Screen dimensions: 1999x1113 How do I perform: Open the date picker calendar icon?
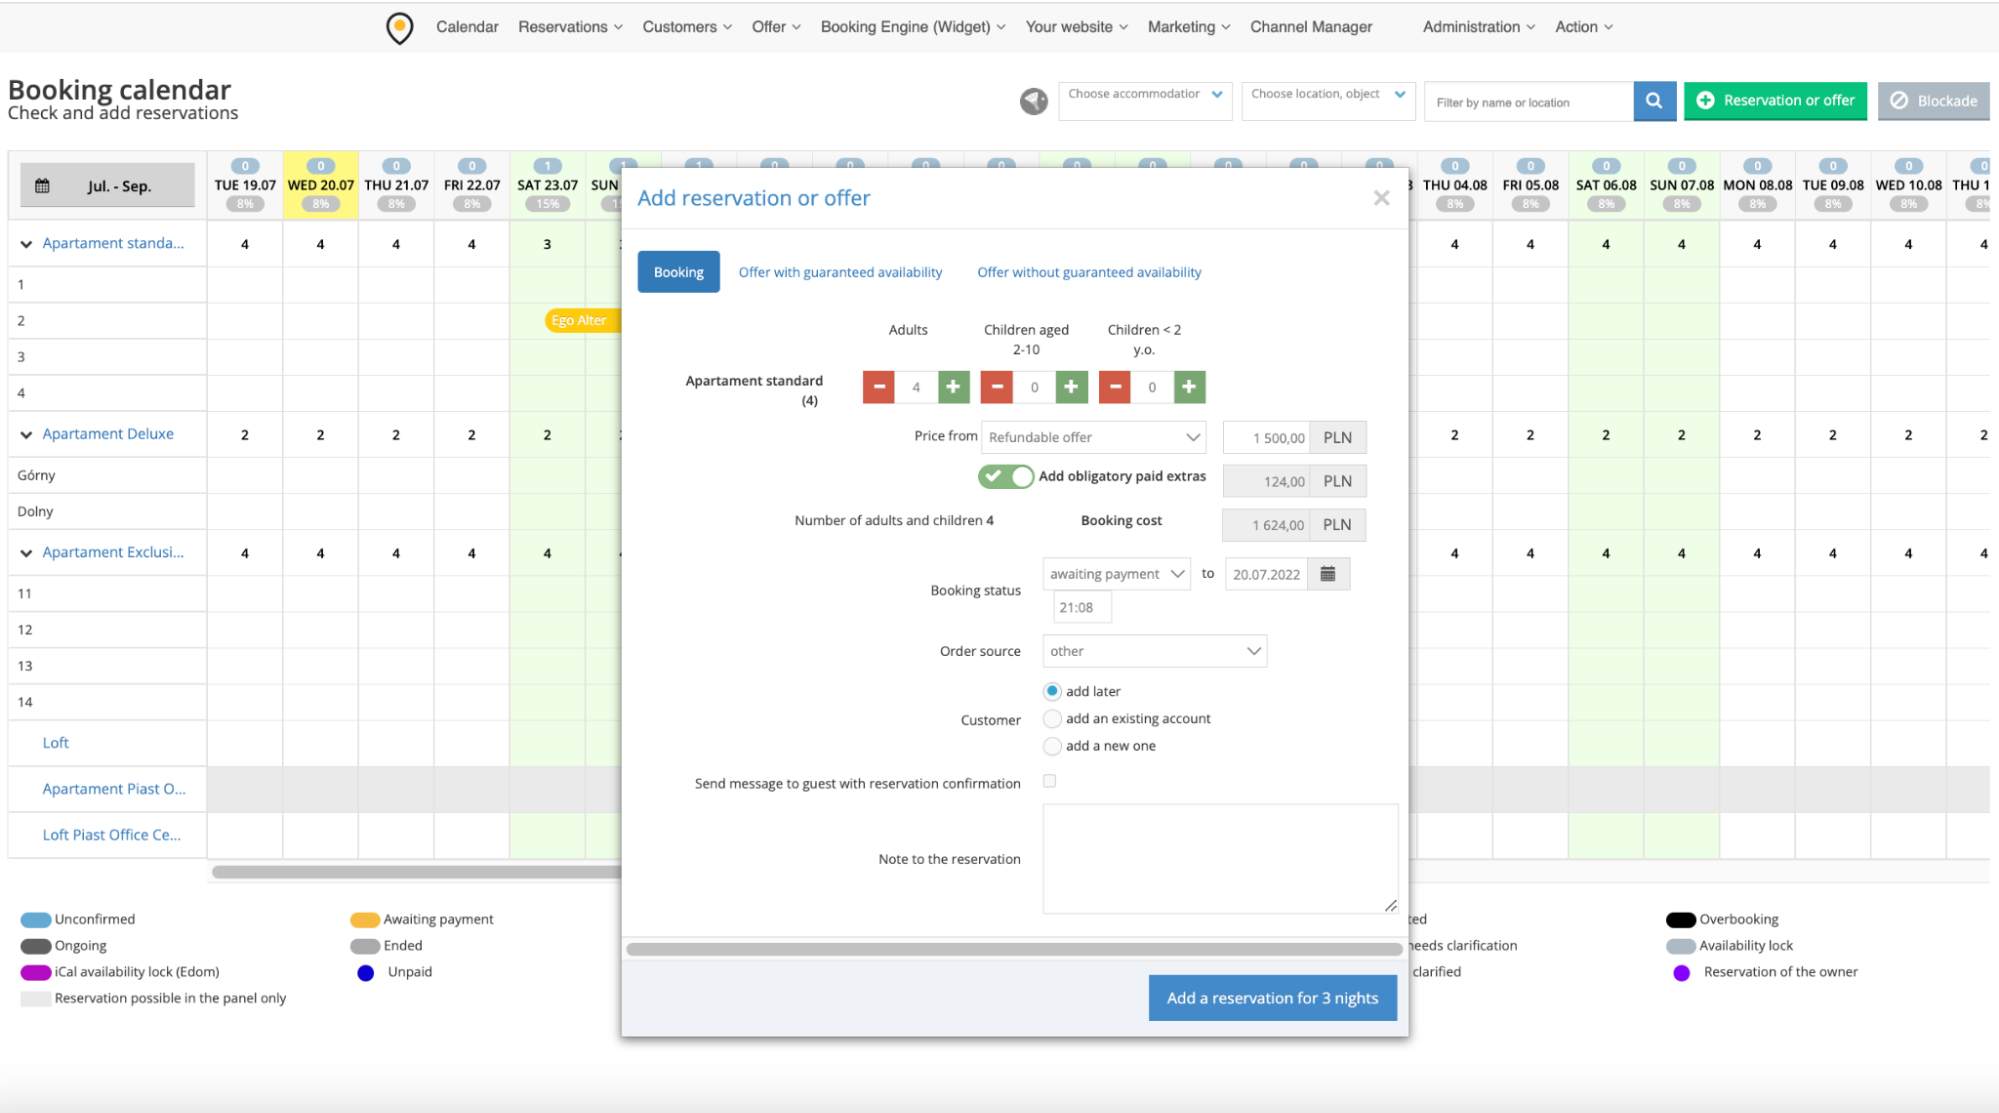[x=1328, y=574]
